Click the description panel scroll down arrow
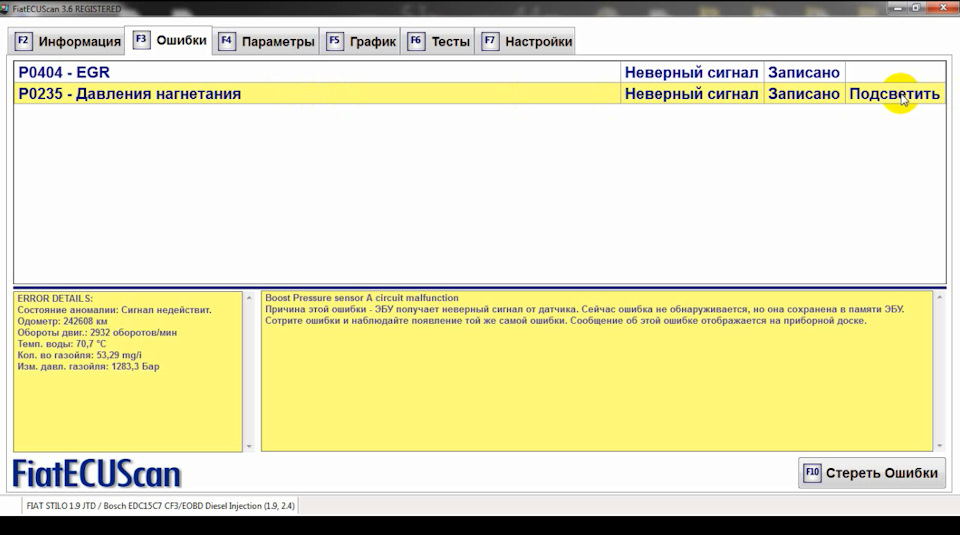 pyautogui.click(x=940, y=446)
